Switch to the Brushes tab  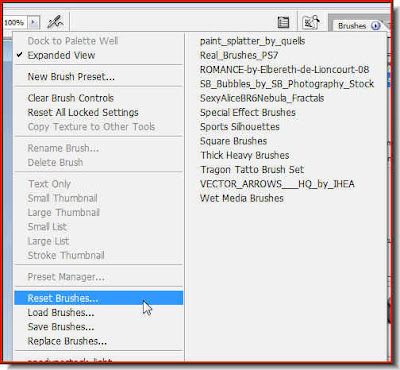pos(352,26)
